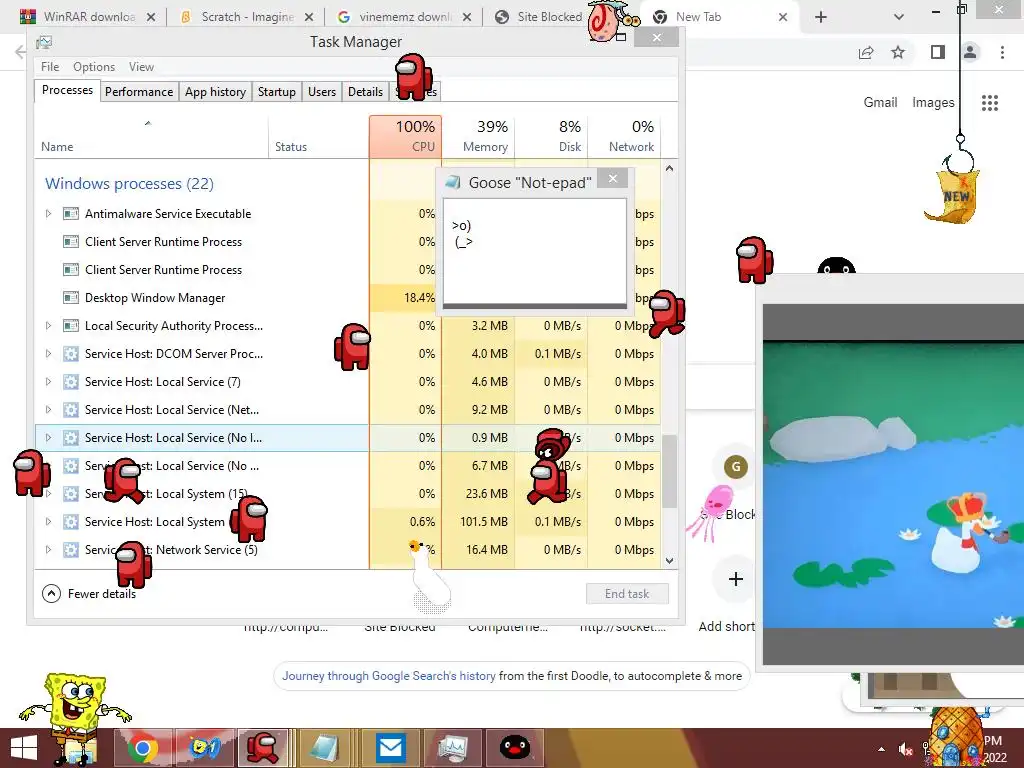
Task: Click the Task Manager title bar icon
Action: [x=44, y=42]
